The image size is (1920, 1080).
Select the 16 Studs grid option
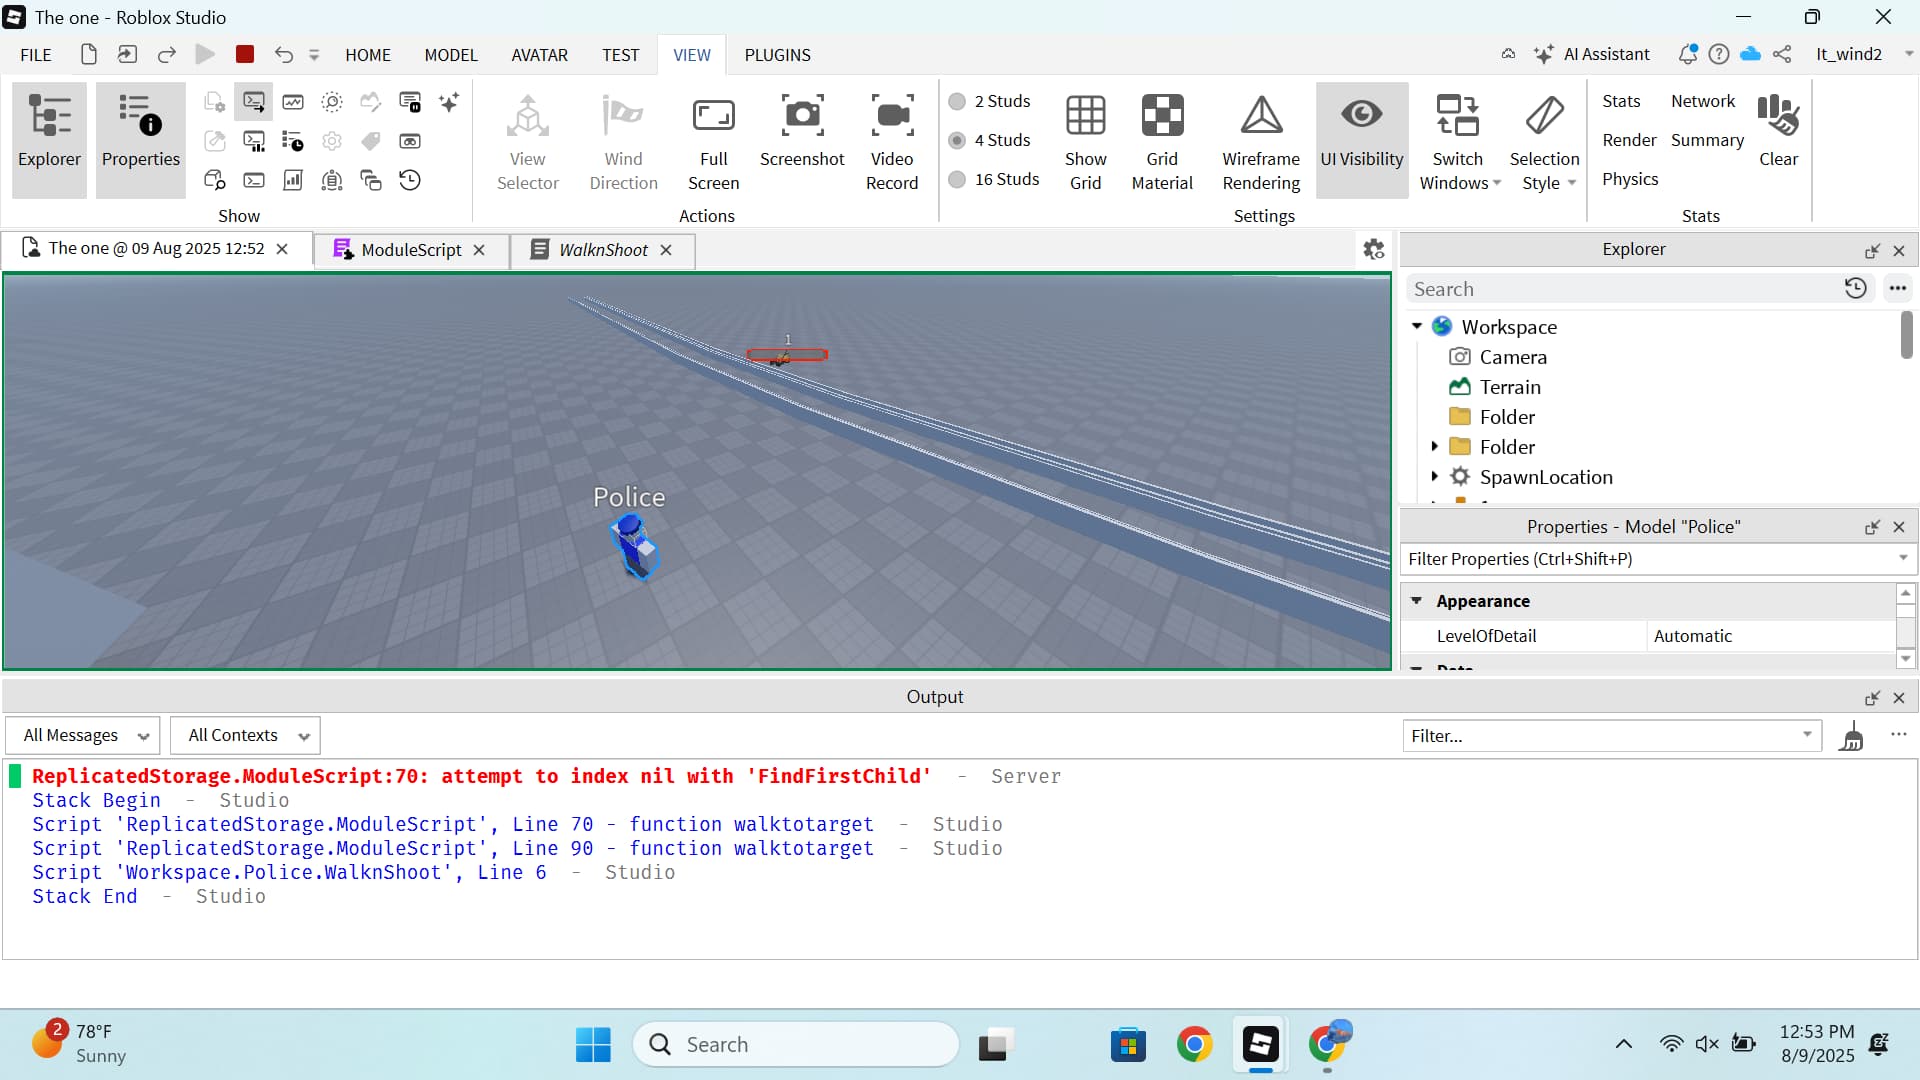click(x=958, y=179)
